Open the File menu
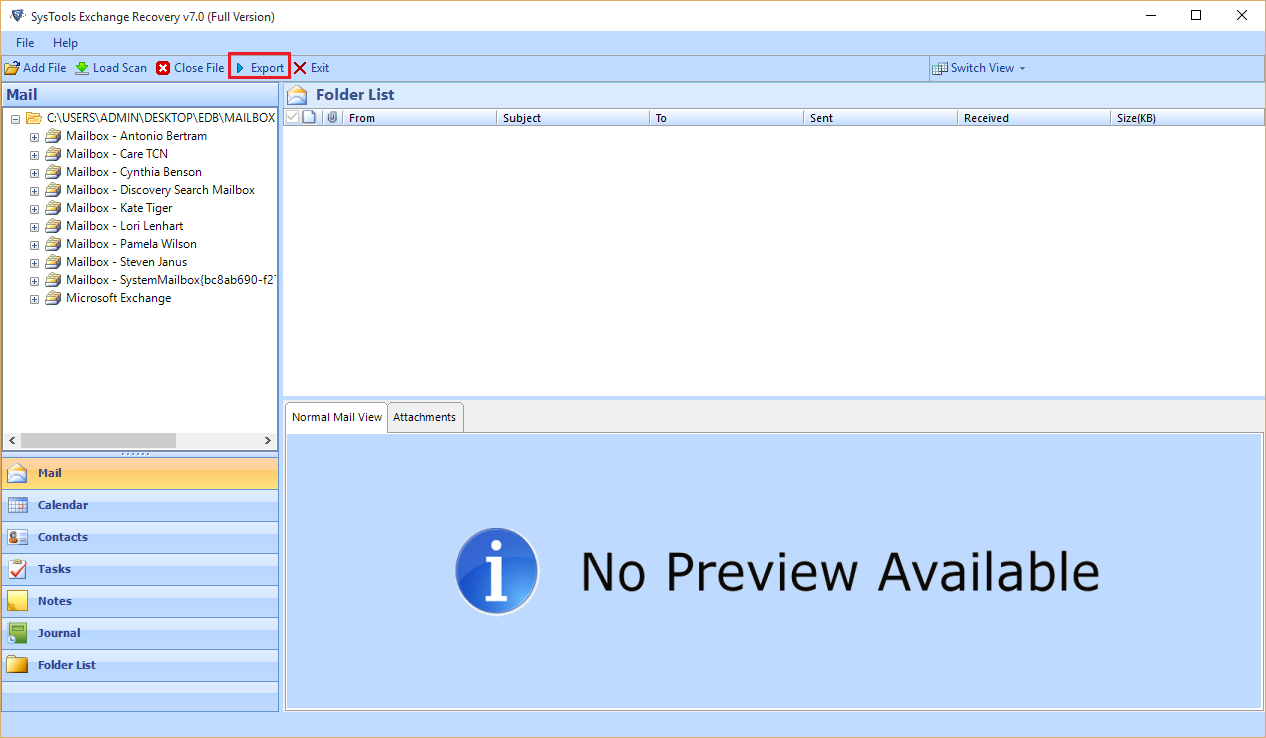 [25, 43]
